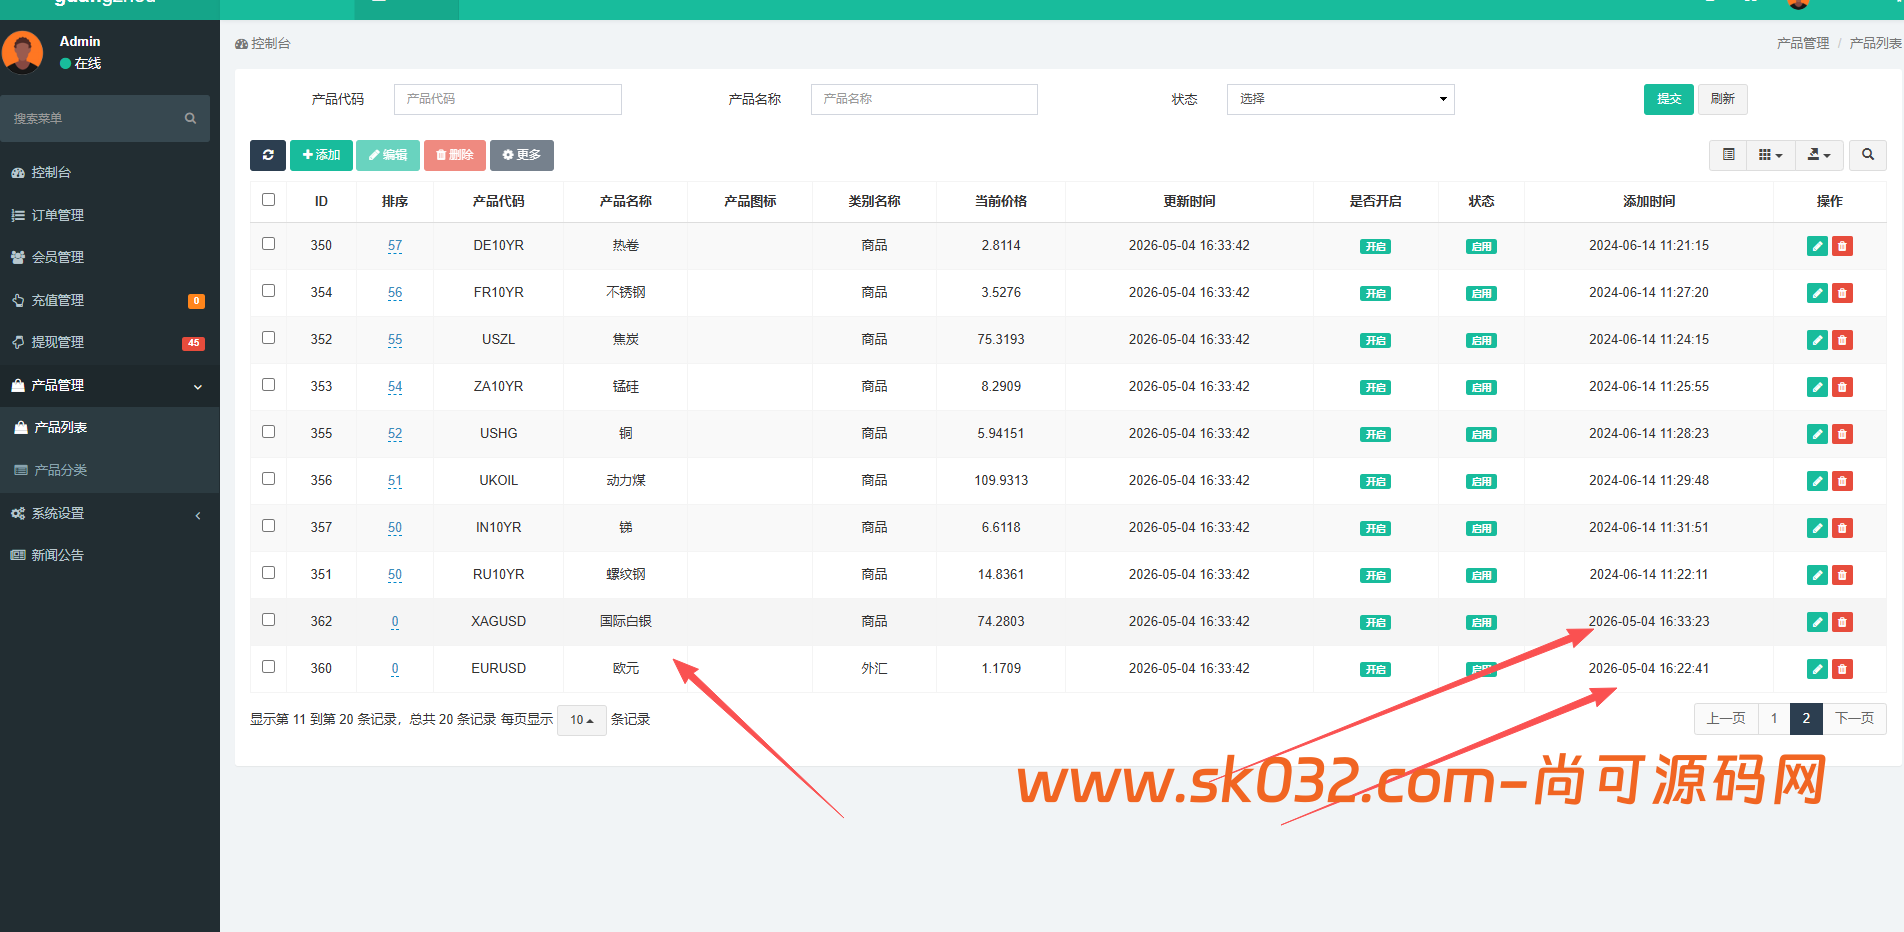Click delete icon for row ZA10YR

(1842, 387)
